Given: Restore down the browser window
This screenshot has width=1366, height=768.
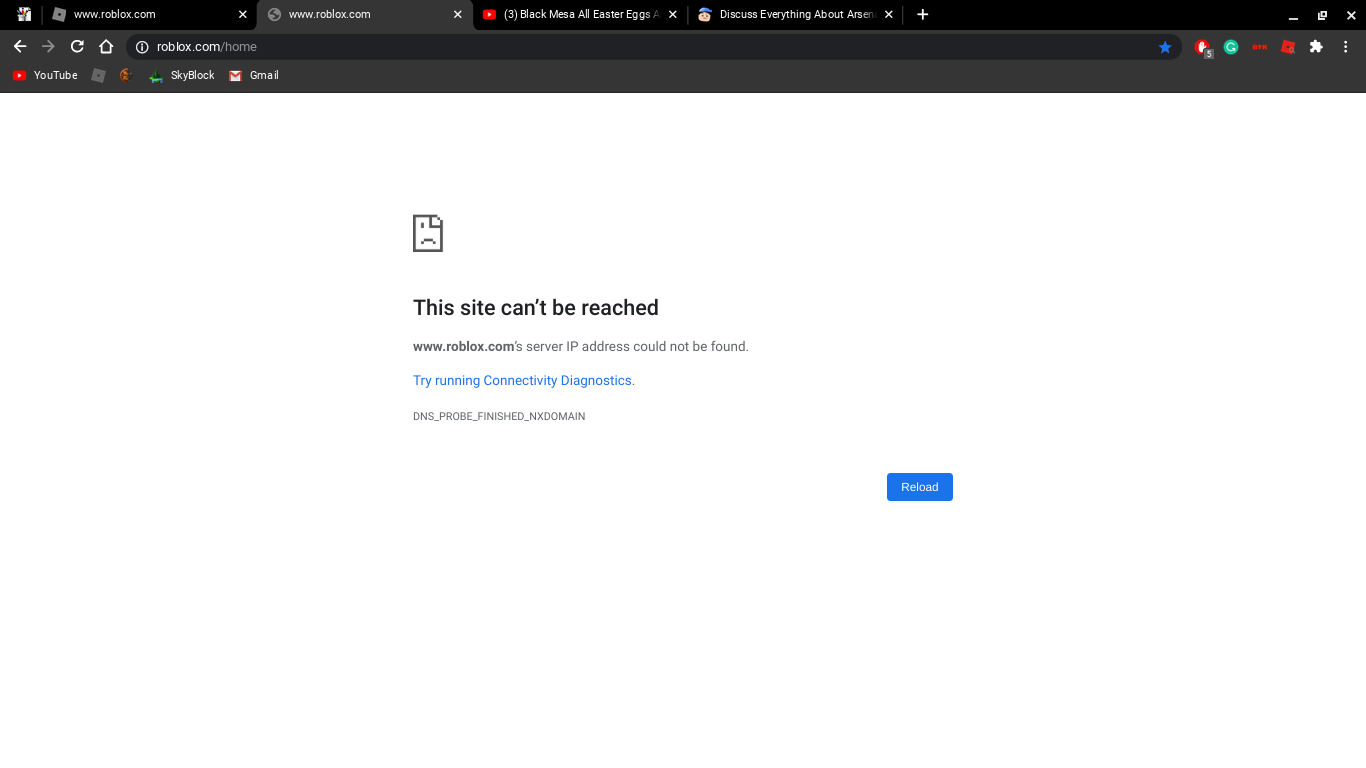Looking at the screenshot, I should (1322, 15).
